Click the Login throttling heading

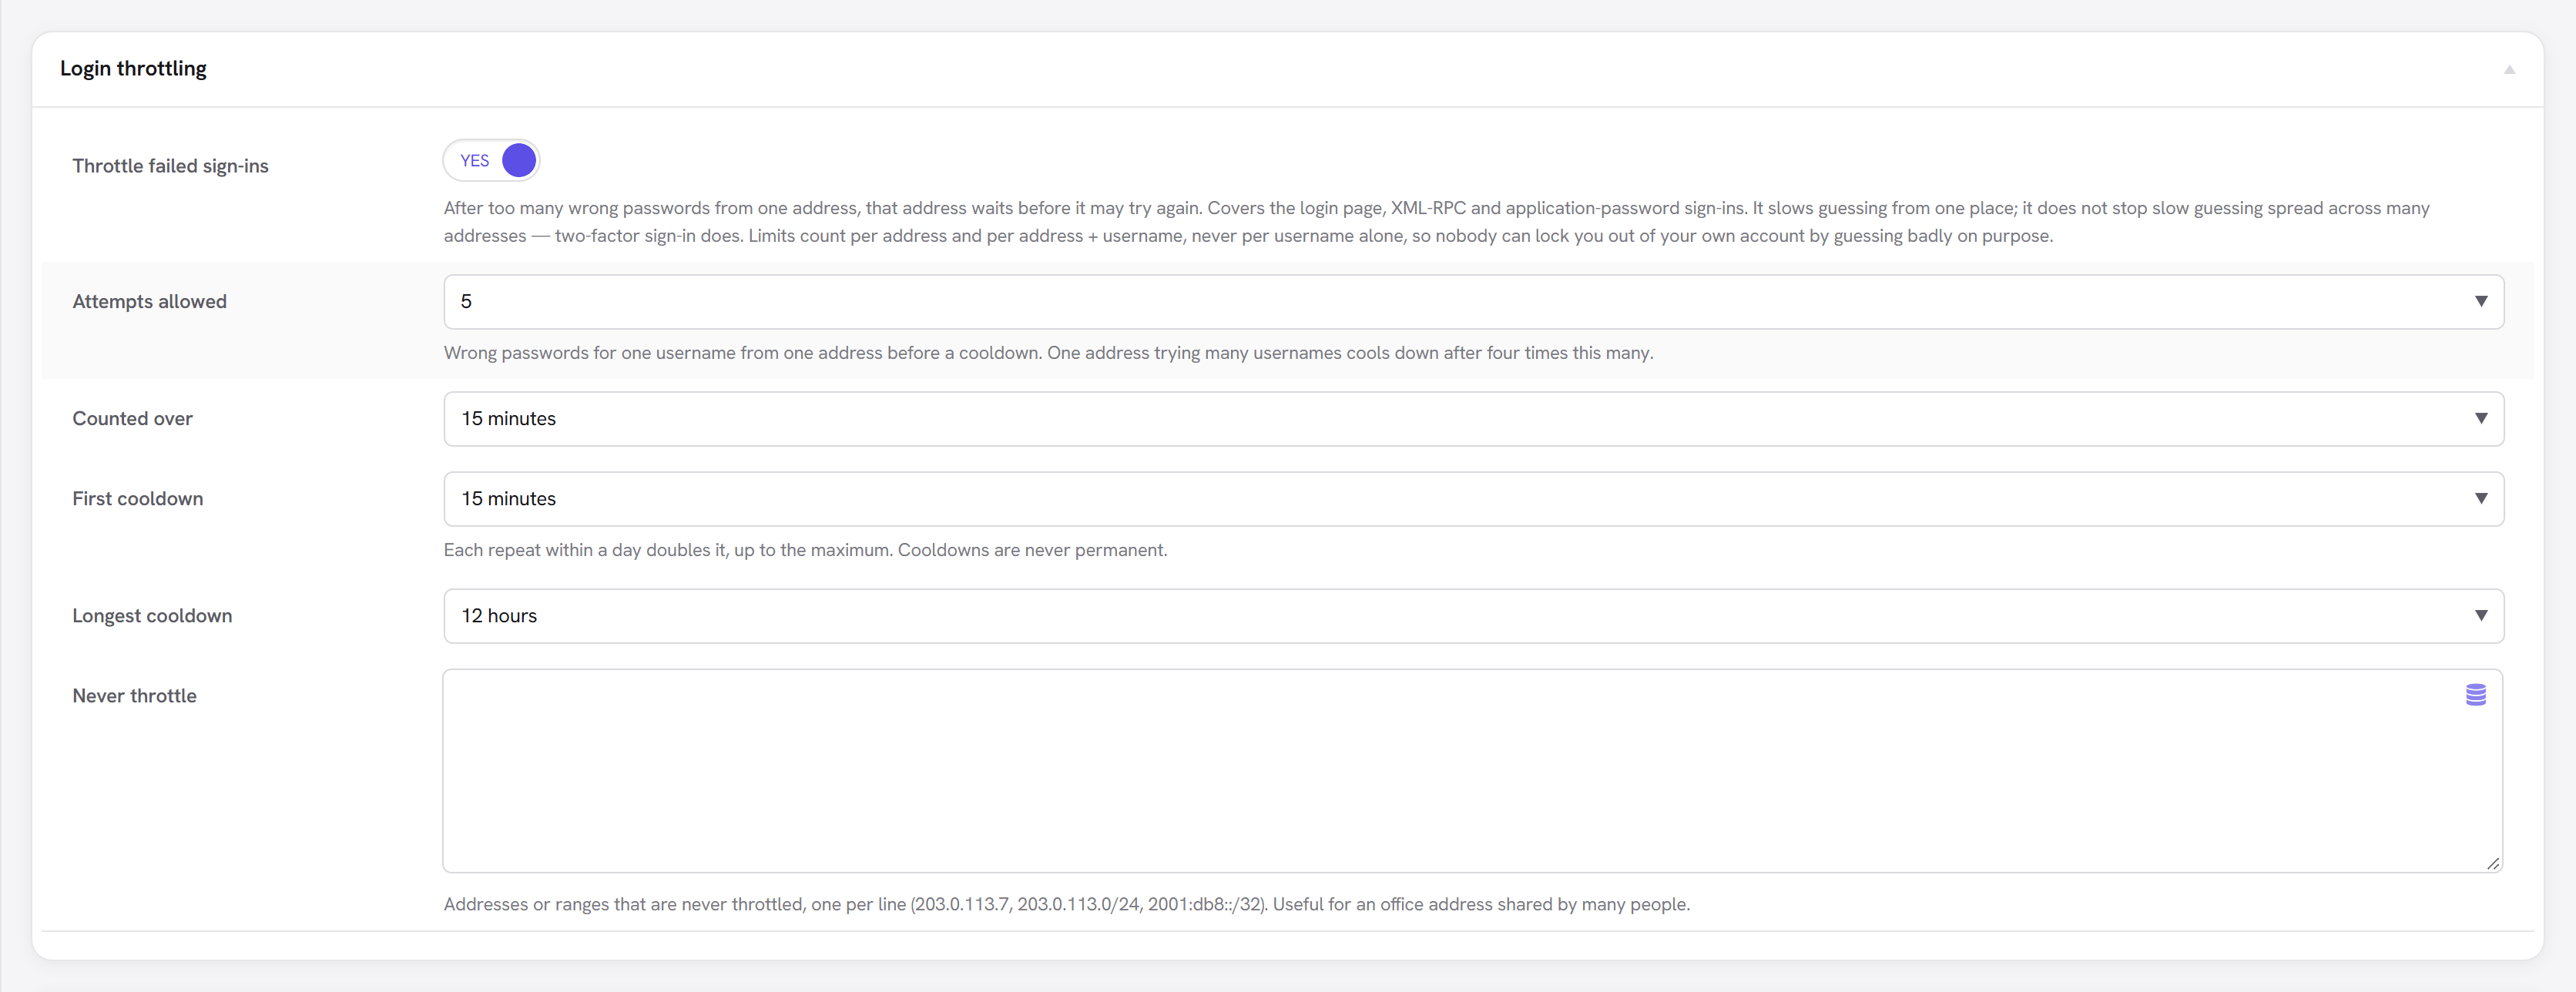click(133, 68)
